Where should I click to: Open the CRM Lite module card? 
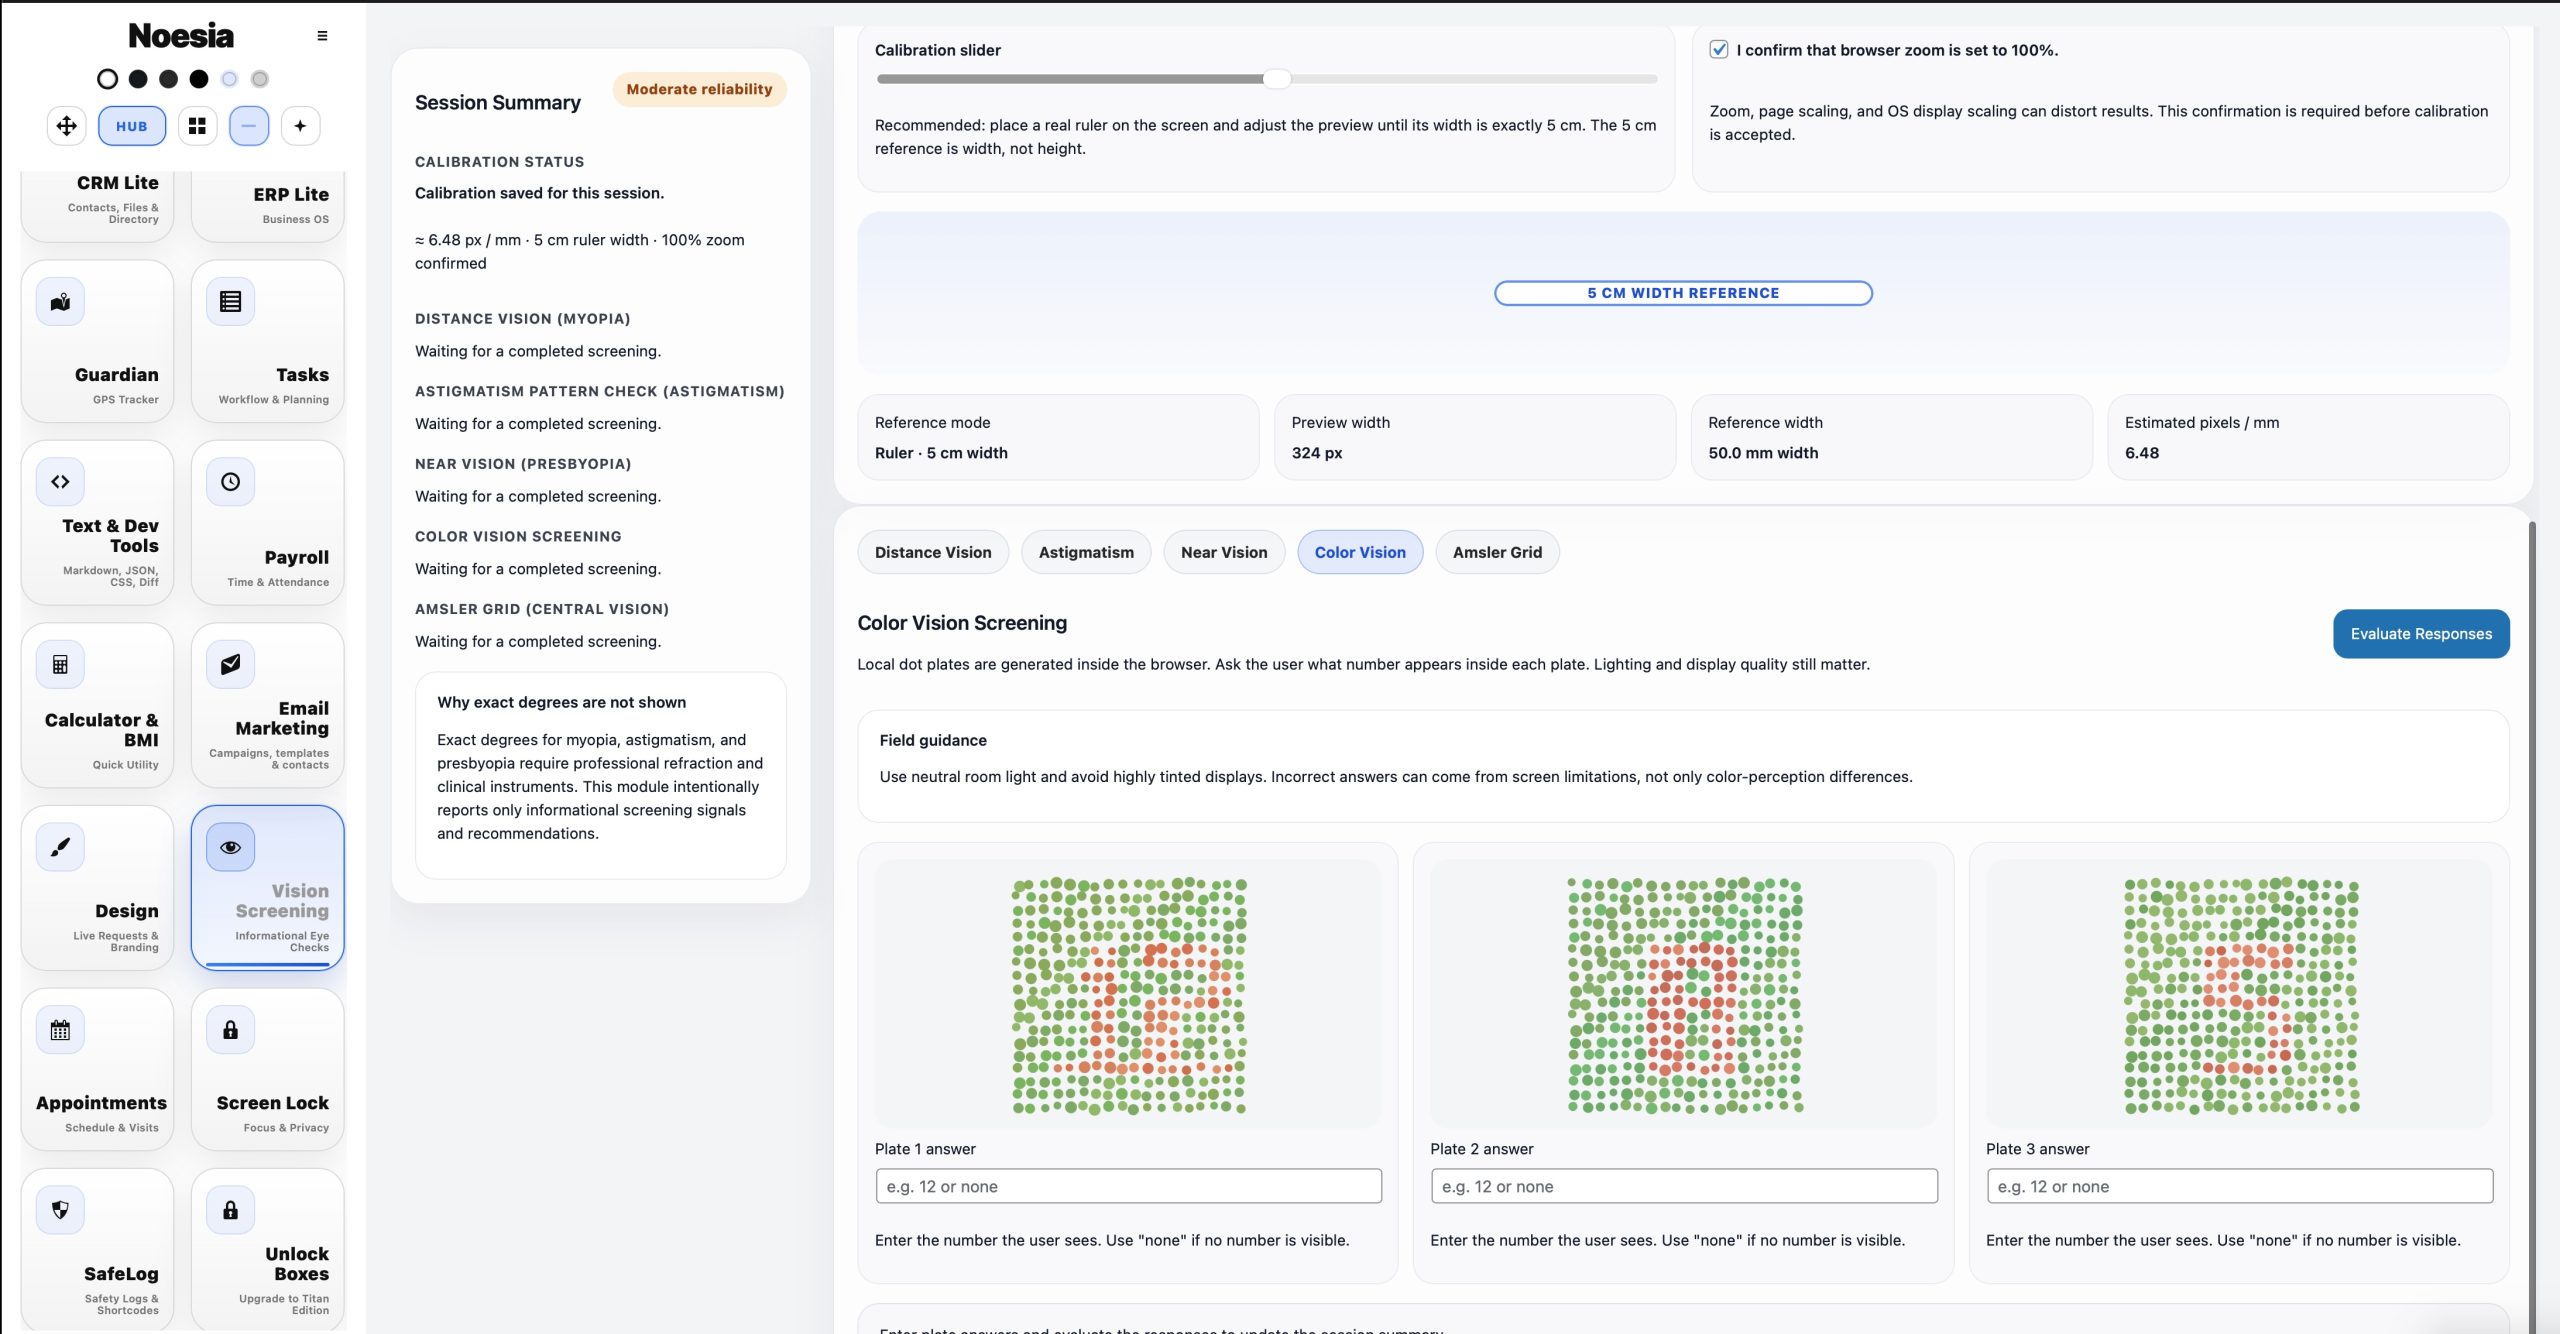click(97, 206)
